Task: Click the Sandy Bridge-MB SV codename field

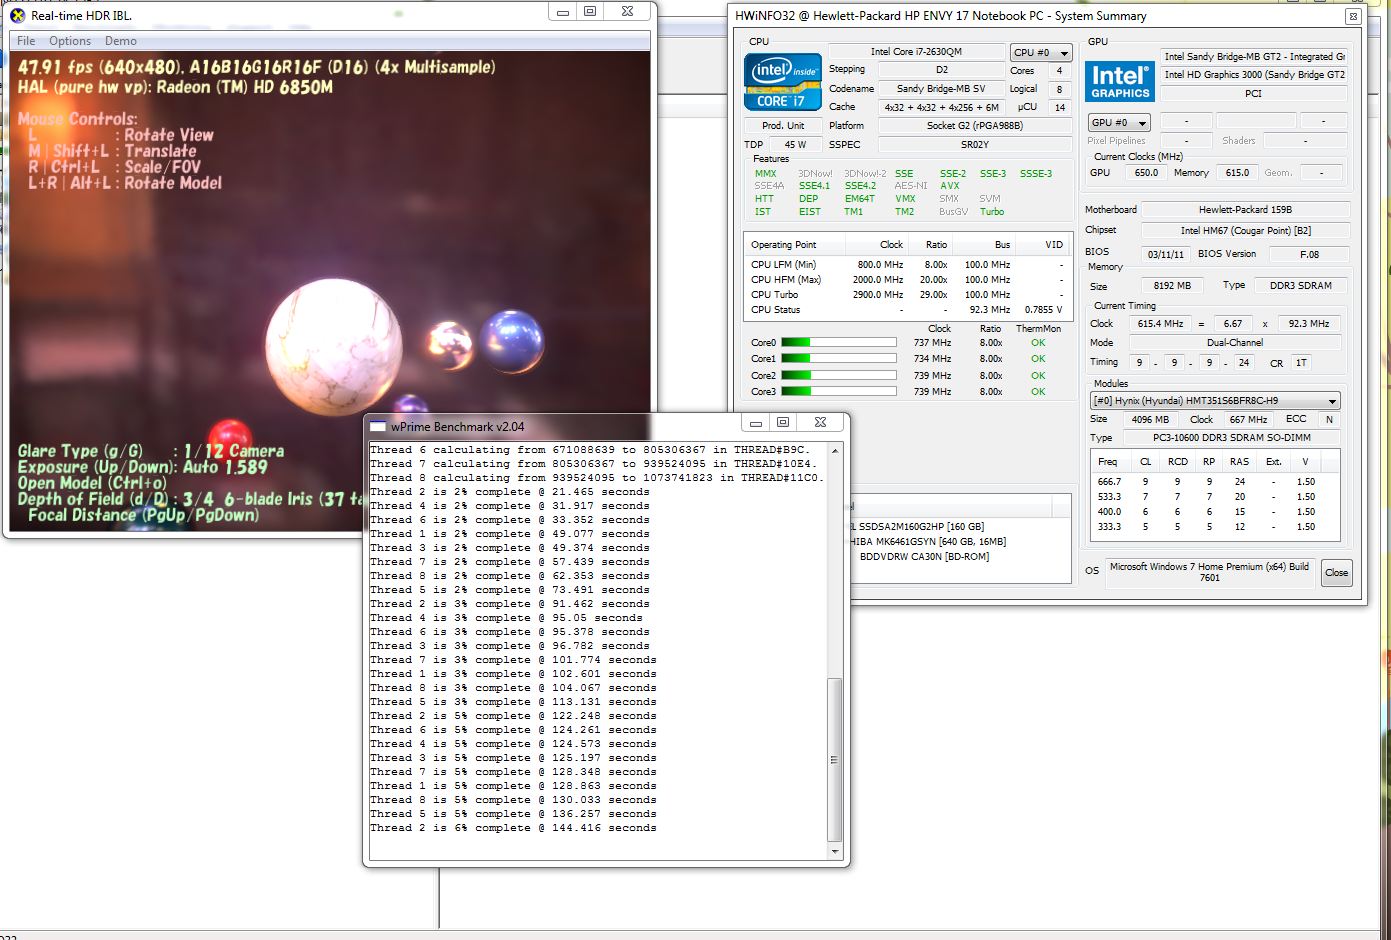Action: tap(941, 88)
